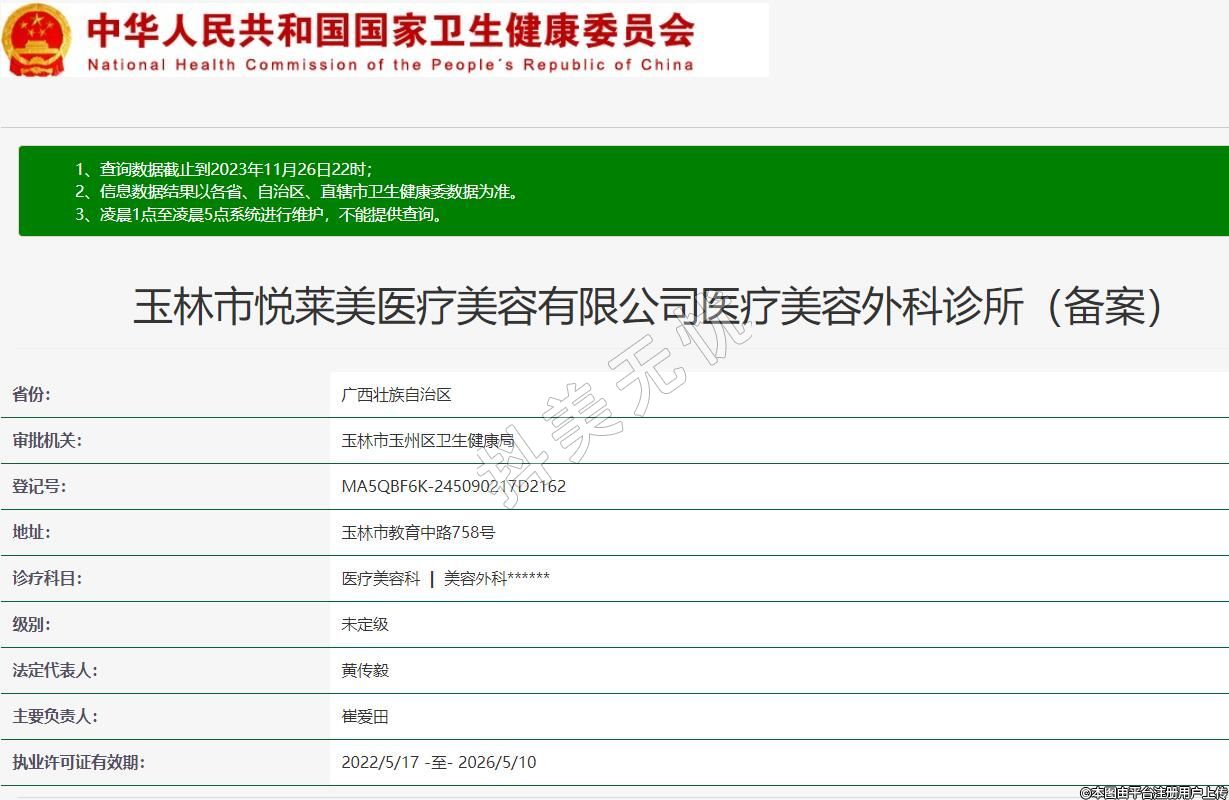1229x800 pixels.
Task: Click the national emblem logo
Action: pyautogui.click(x=36, y=40)
